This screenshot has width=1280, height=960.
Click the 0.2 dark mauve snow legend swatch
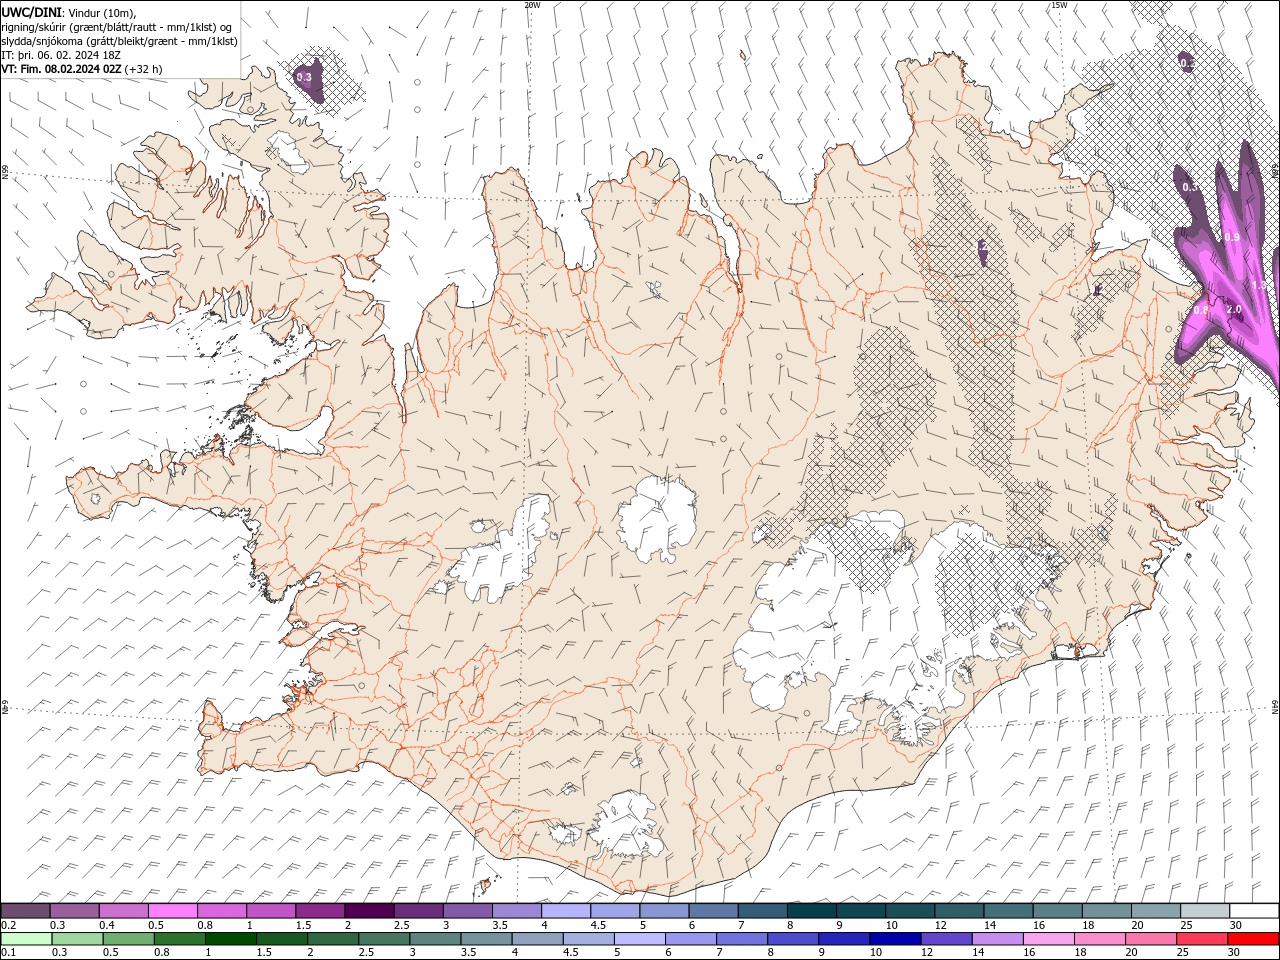point(26,911)
